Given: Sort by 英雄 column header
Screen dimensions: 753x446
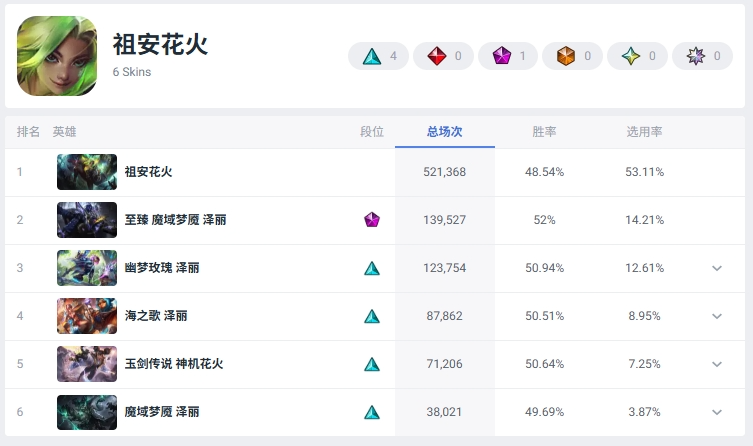Looking at the screenshot, I should coord(64,132).
